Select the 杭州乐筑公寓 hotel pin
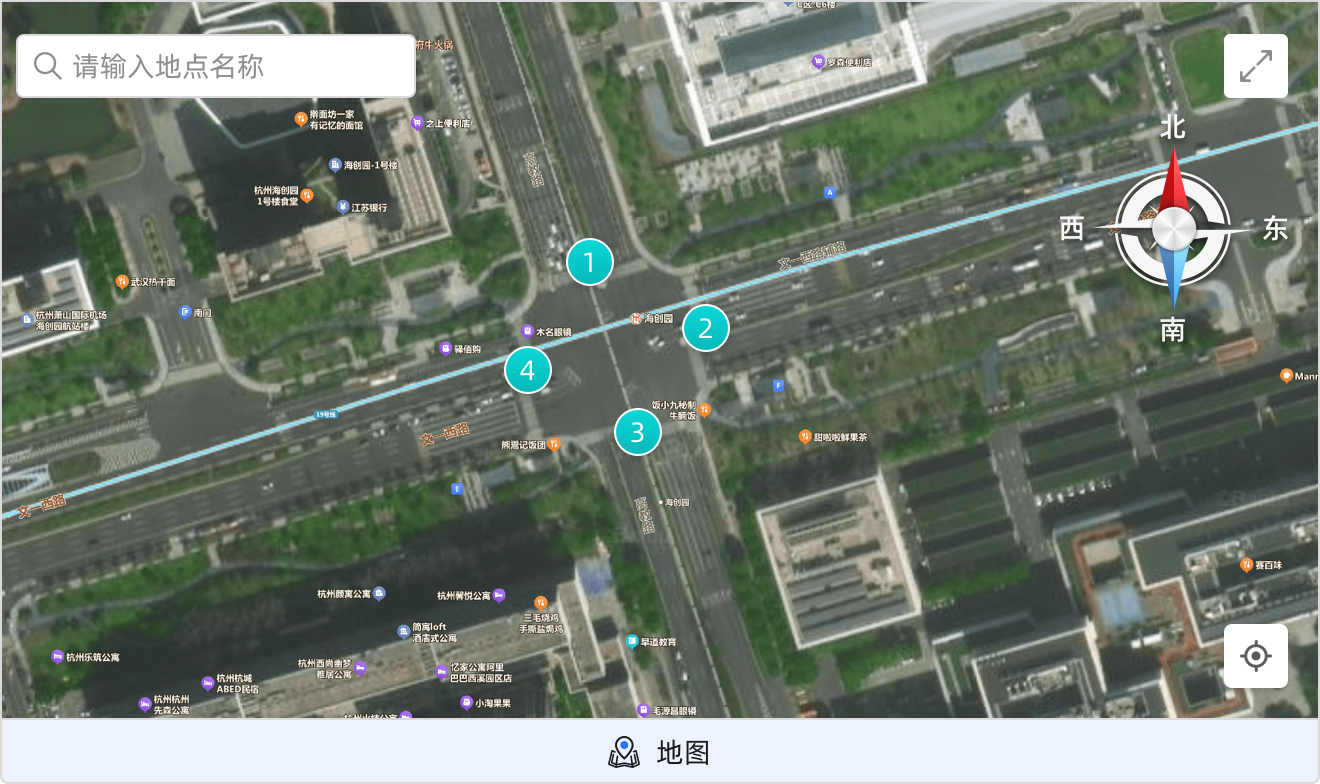This screenshot has height=784, width=1320. point(57,657)
